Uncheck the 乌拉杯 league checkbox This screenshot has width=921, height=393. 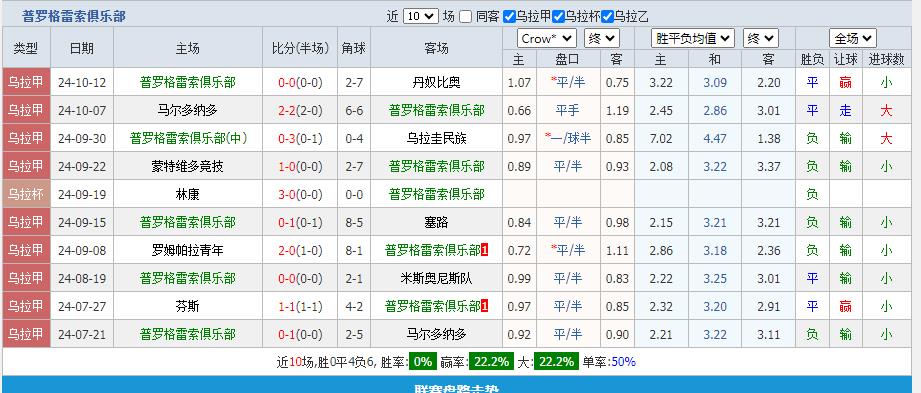(558, 16)
